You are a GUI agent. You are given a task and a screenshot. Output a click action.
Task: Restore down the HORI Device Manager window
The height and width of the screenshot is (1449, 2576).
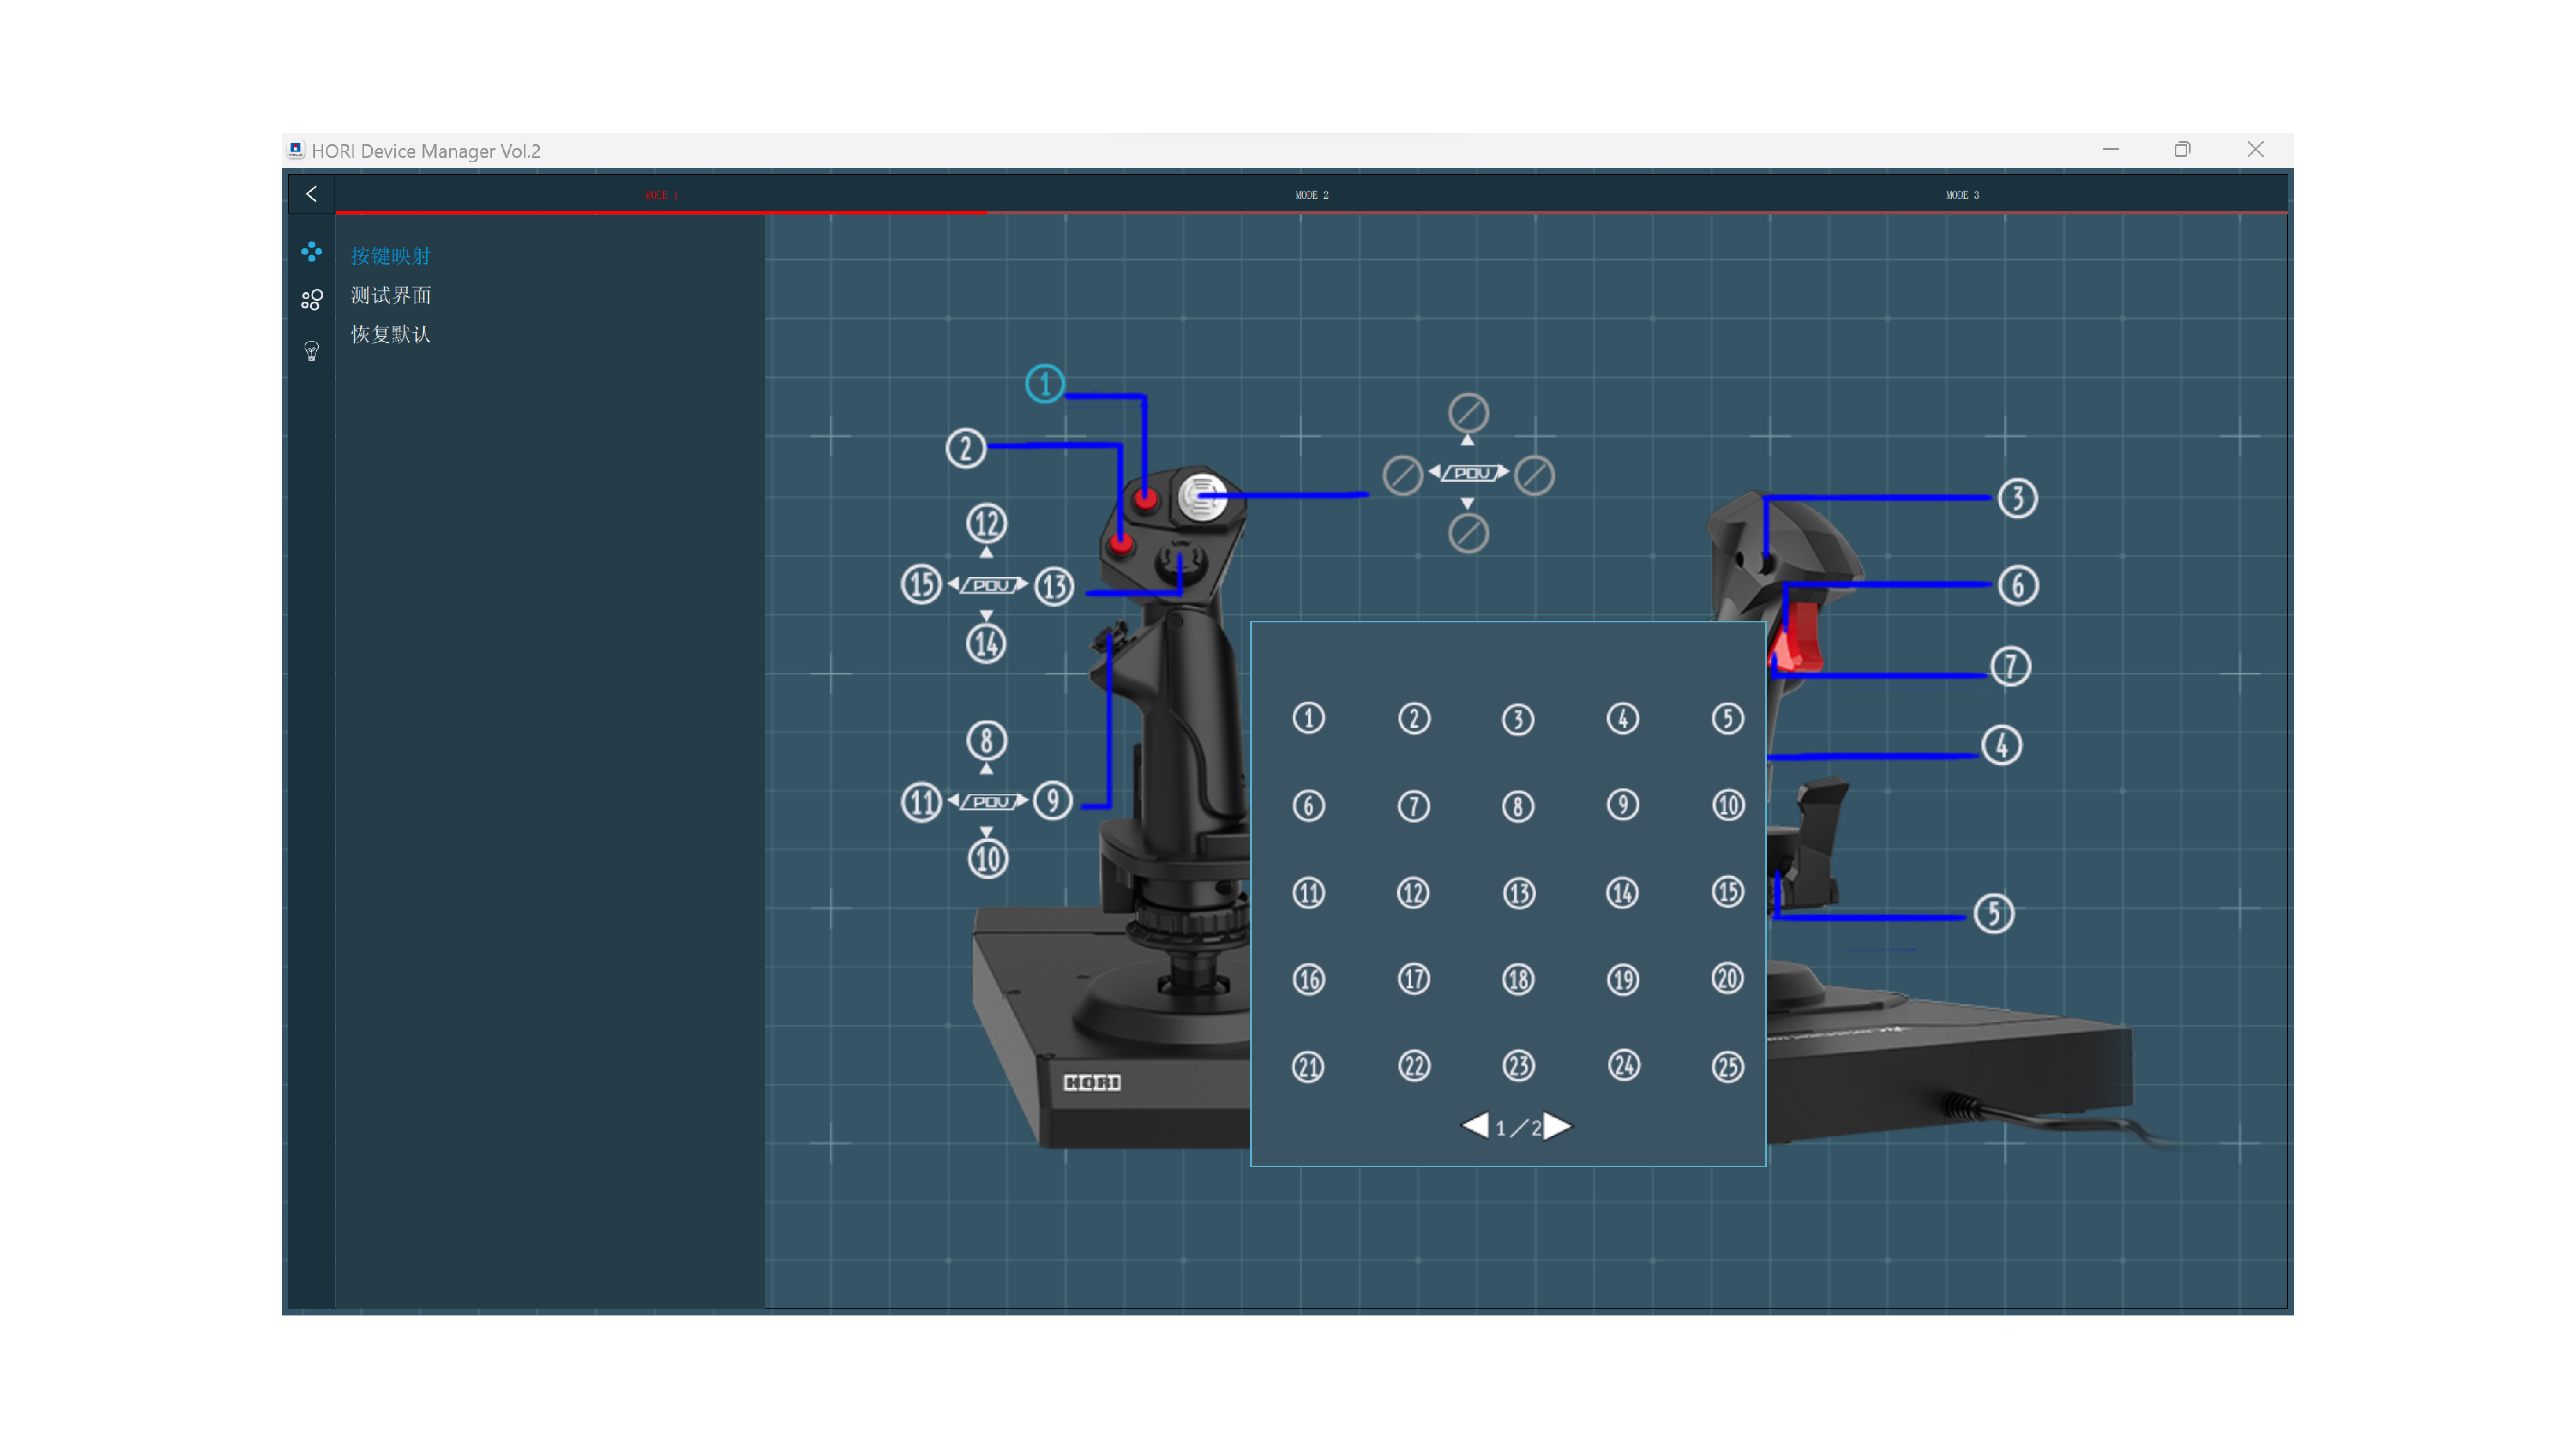[x=2182, y=149]
